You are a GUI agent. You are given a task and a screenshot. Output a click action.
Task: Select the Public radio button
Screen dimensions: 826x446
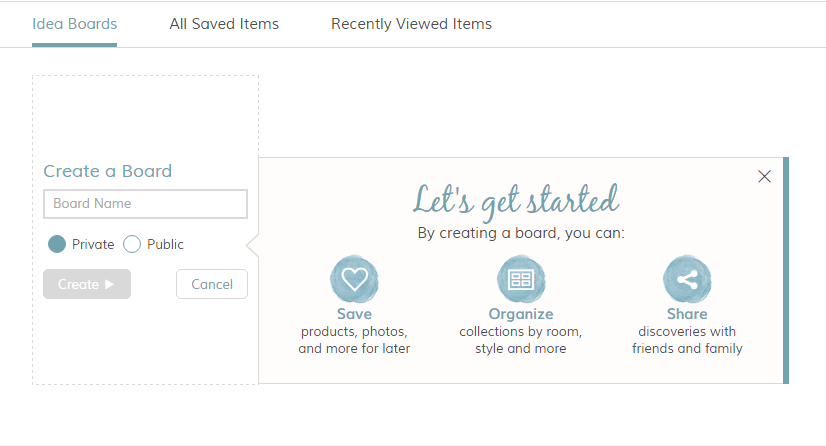(132, 244)
